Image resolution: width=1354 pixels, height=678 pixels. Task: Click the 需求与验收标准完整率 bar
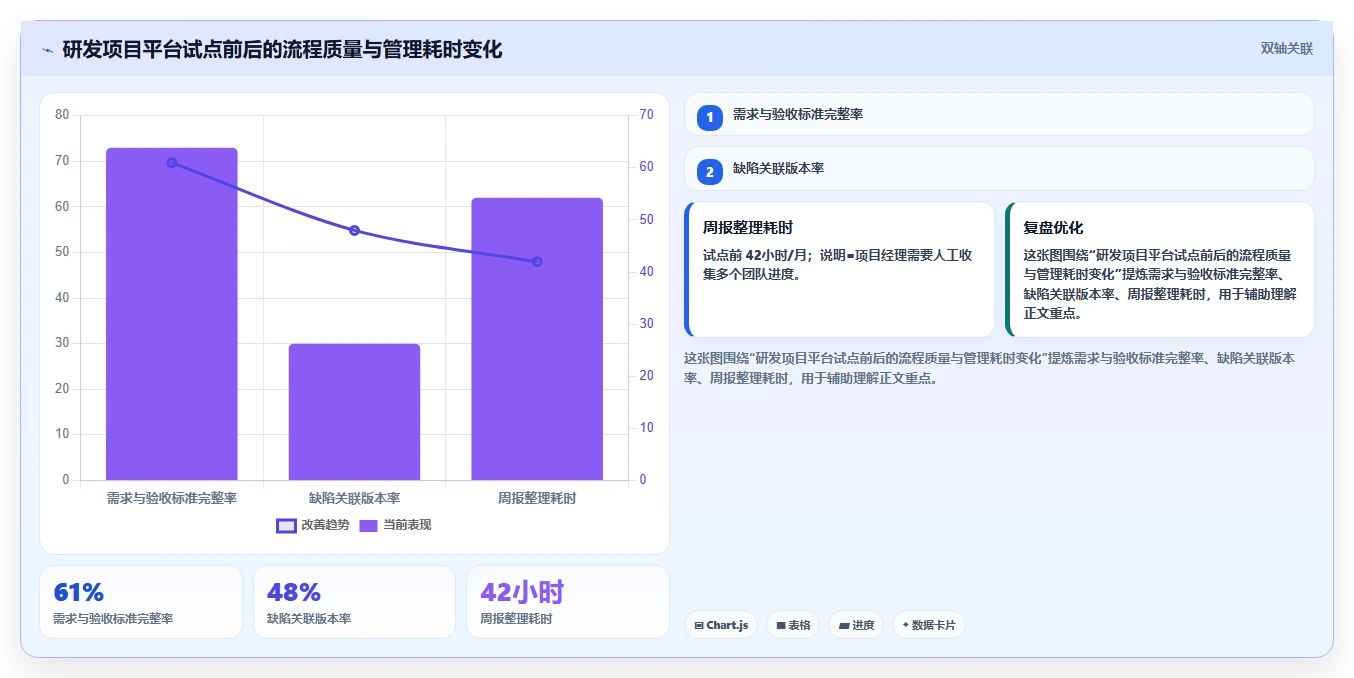pyautogui.click(x=172, y=314)
